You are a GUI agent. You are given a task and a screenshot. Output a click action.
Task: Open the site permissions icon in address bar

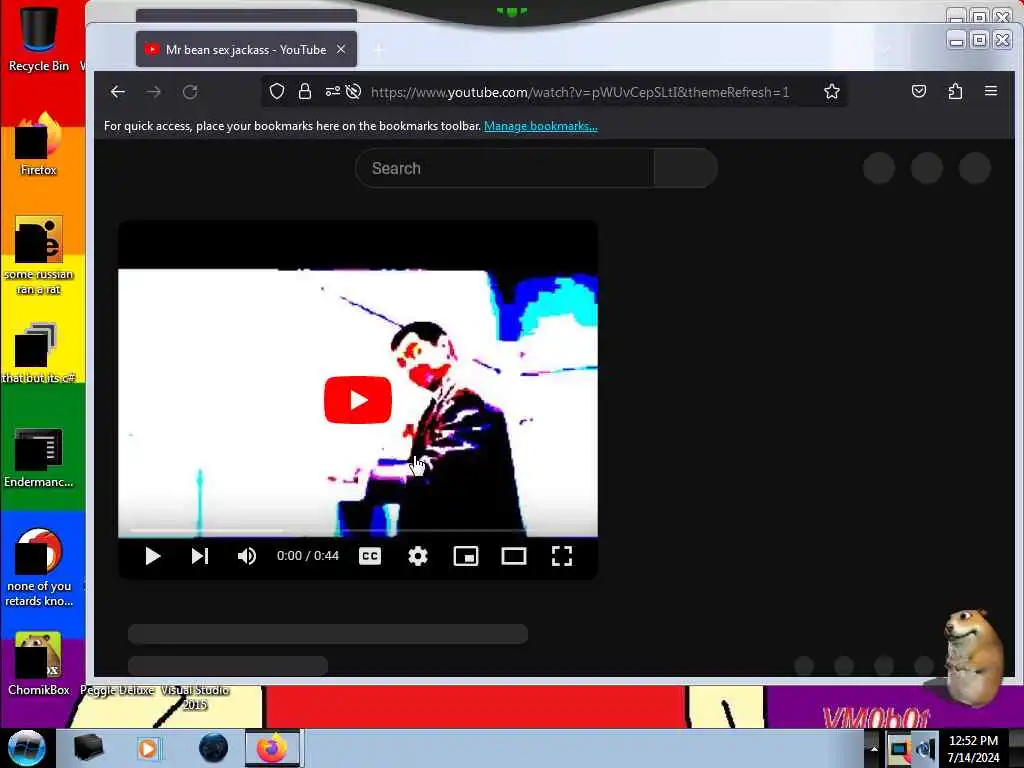click(x=332, y=91)
